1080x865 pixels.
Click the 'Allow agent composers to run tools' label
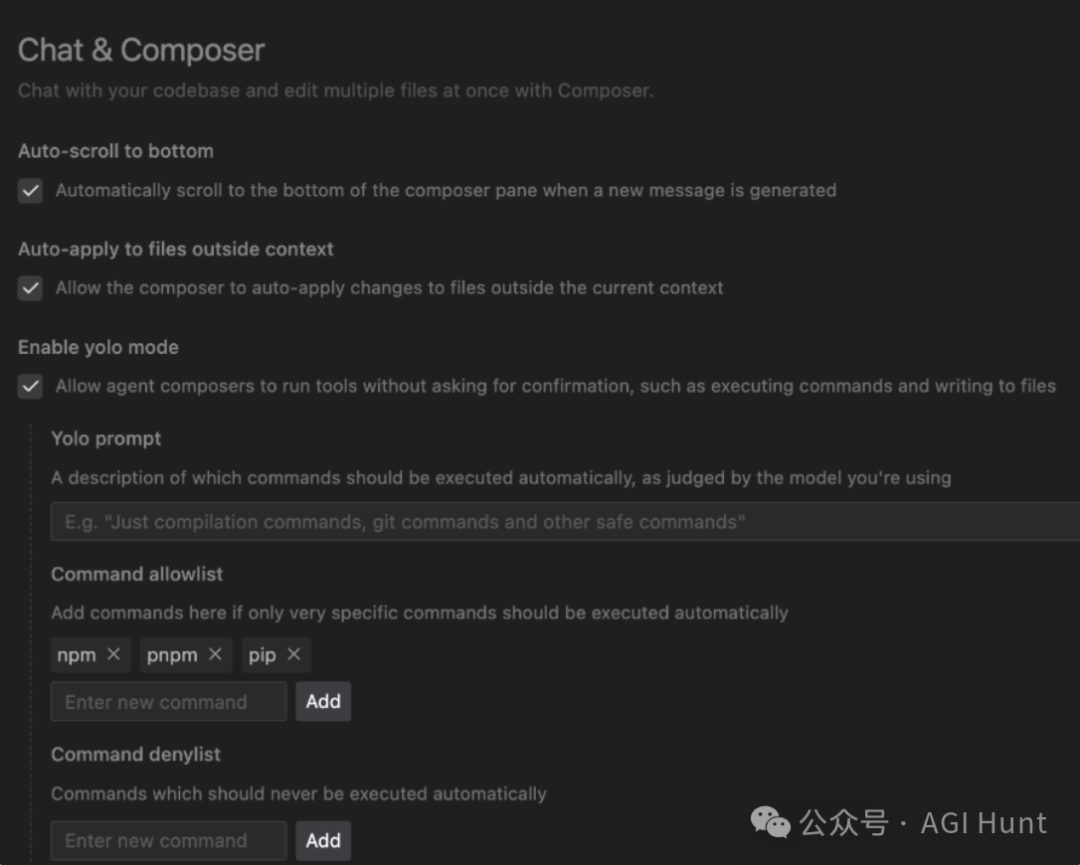555,386
